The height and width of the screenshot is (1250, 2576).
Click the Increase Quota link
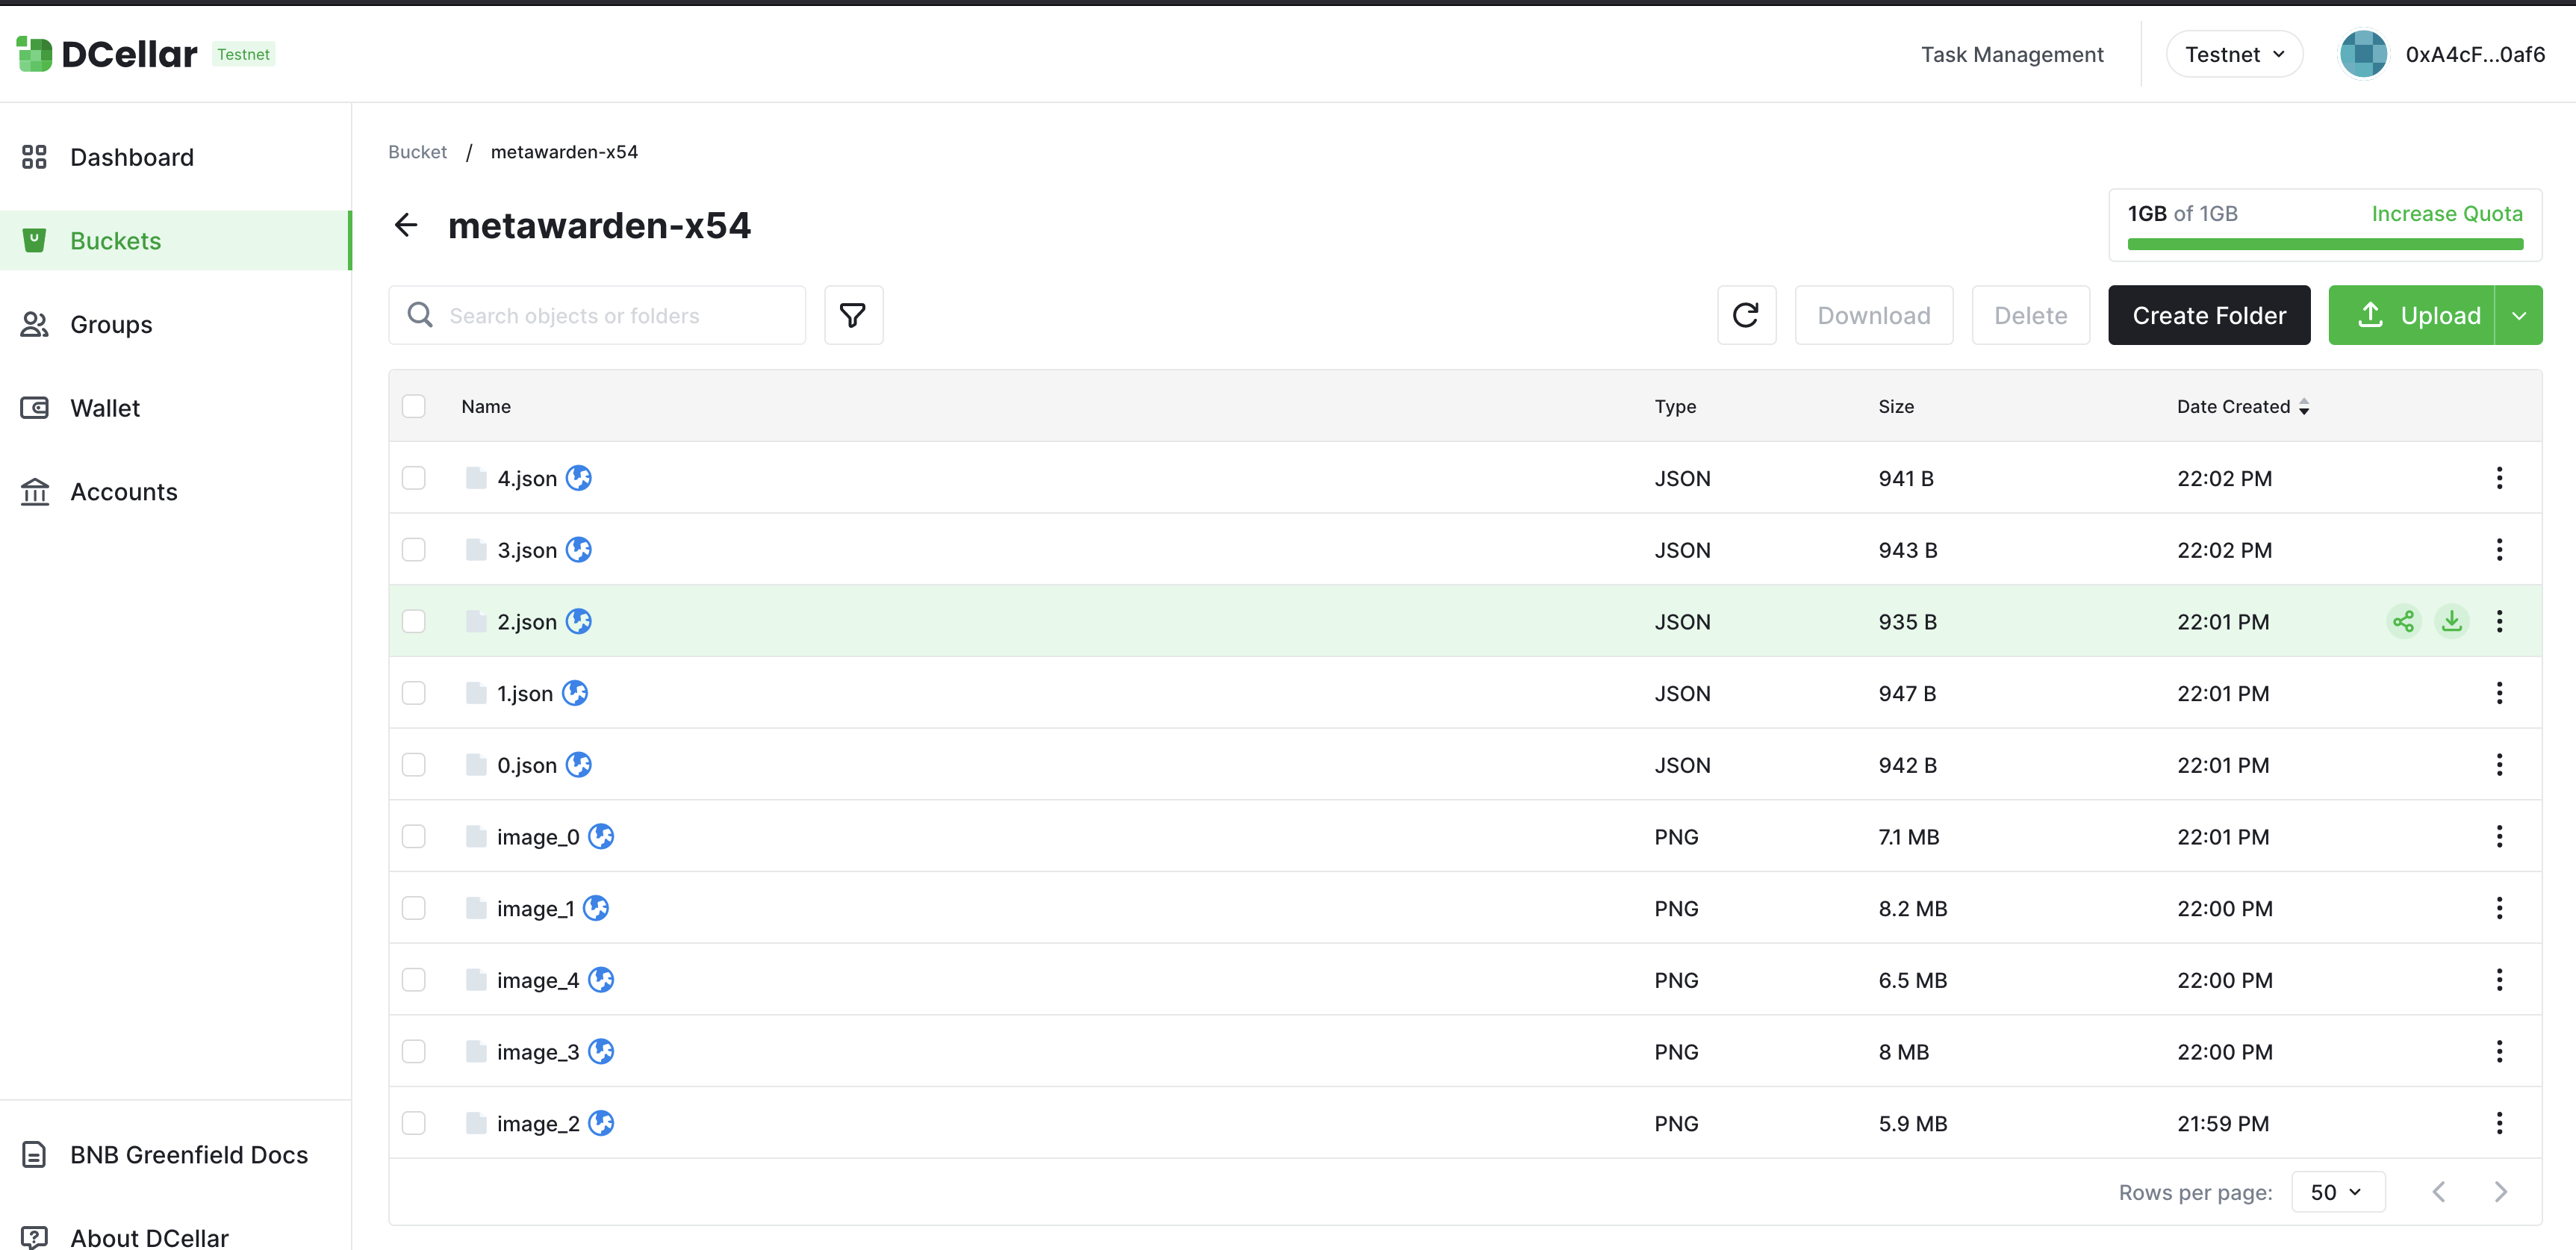[2446, 213]
